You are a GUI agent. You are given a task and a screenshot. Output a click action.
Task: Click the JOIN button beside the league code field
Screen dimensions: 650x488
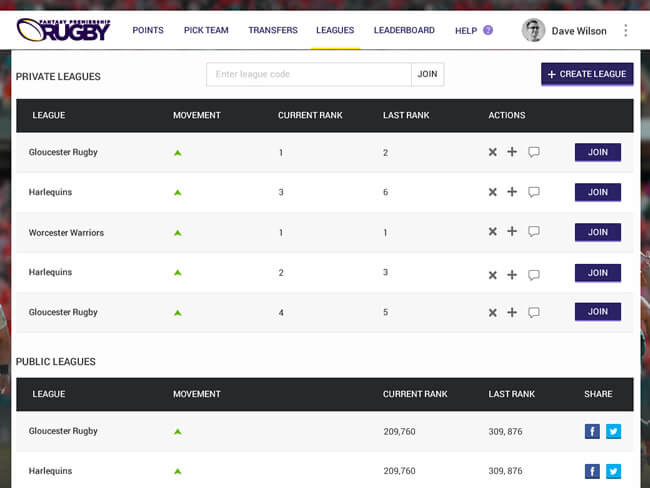(427, 75)
